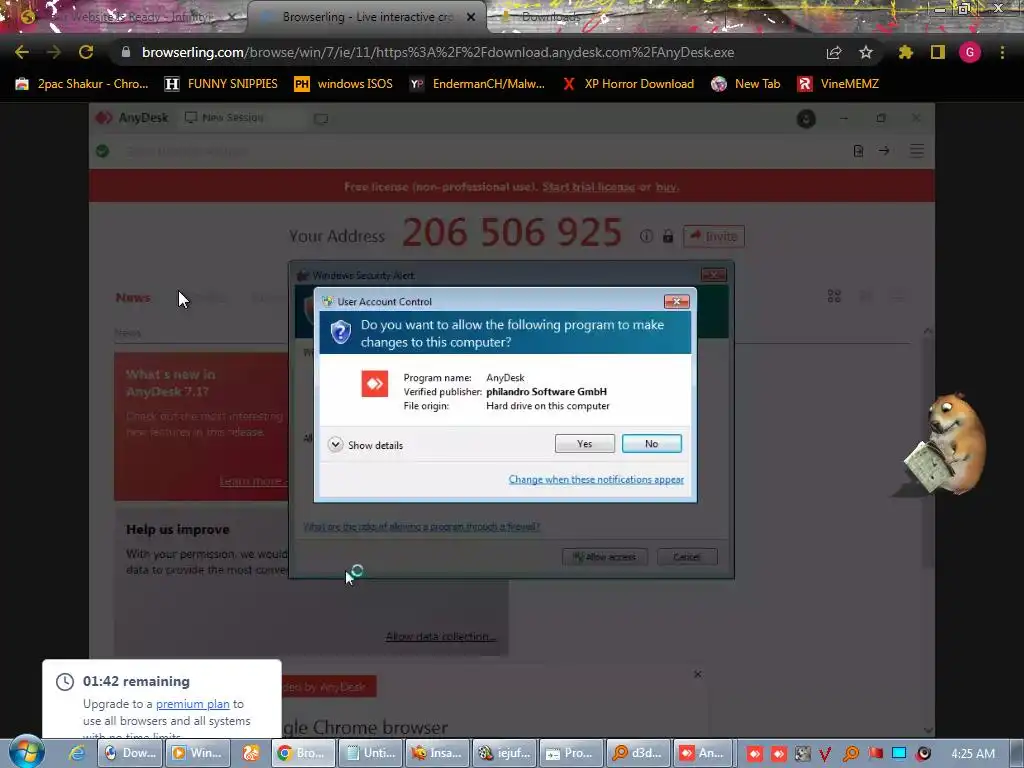Close the ad banner beside Chrome browser text
Viewport: 1024px width, 768px height.
(x=697, y=674)
